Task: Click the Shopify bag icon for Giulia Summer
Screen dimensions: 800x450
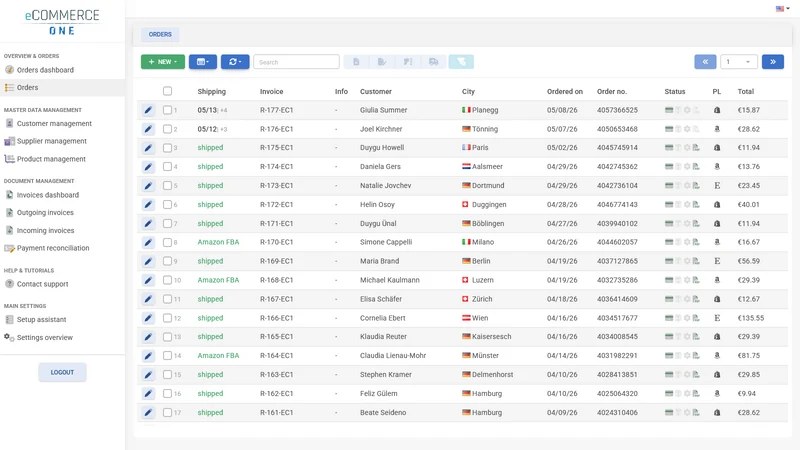Action: coord(717,110)
